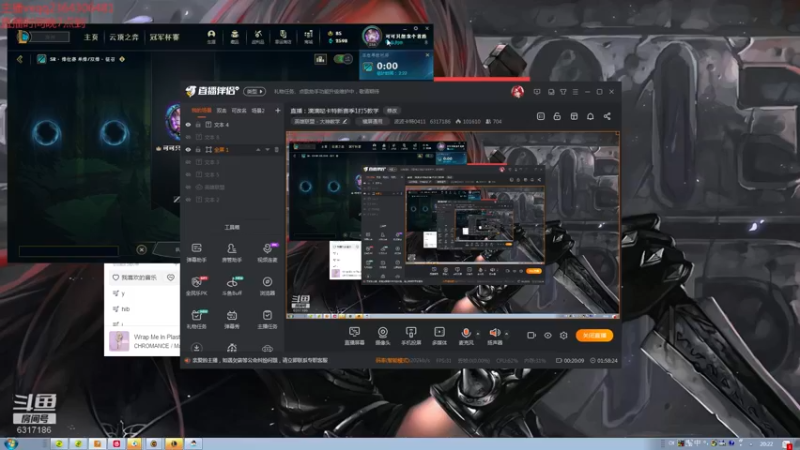
Task: Close the queue timer popup in game client
Action: coord(428,55)
